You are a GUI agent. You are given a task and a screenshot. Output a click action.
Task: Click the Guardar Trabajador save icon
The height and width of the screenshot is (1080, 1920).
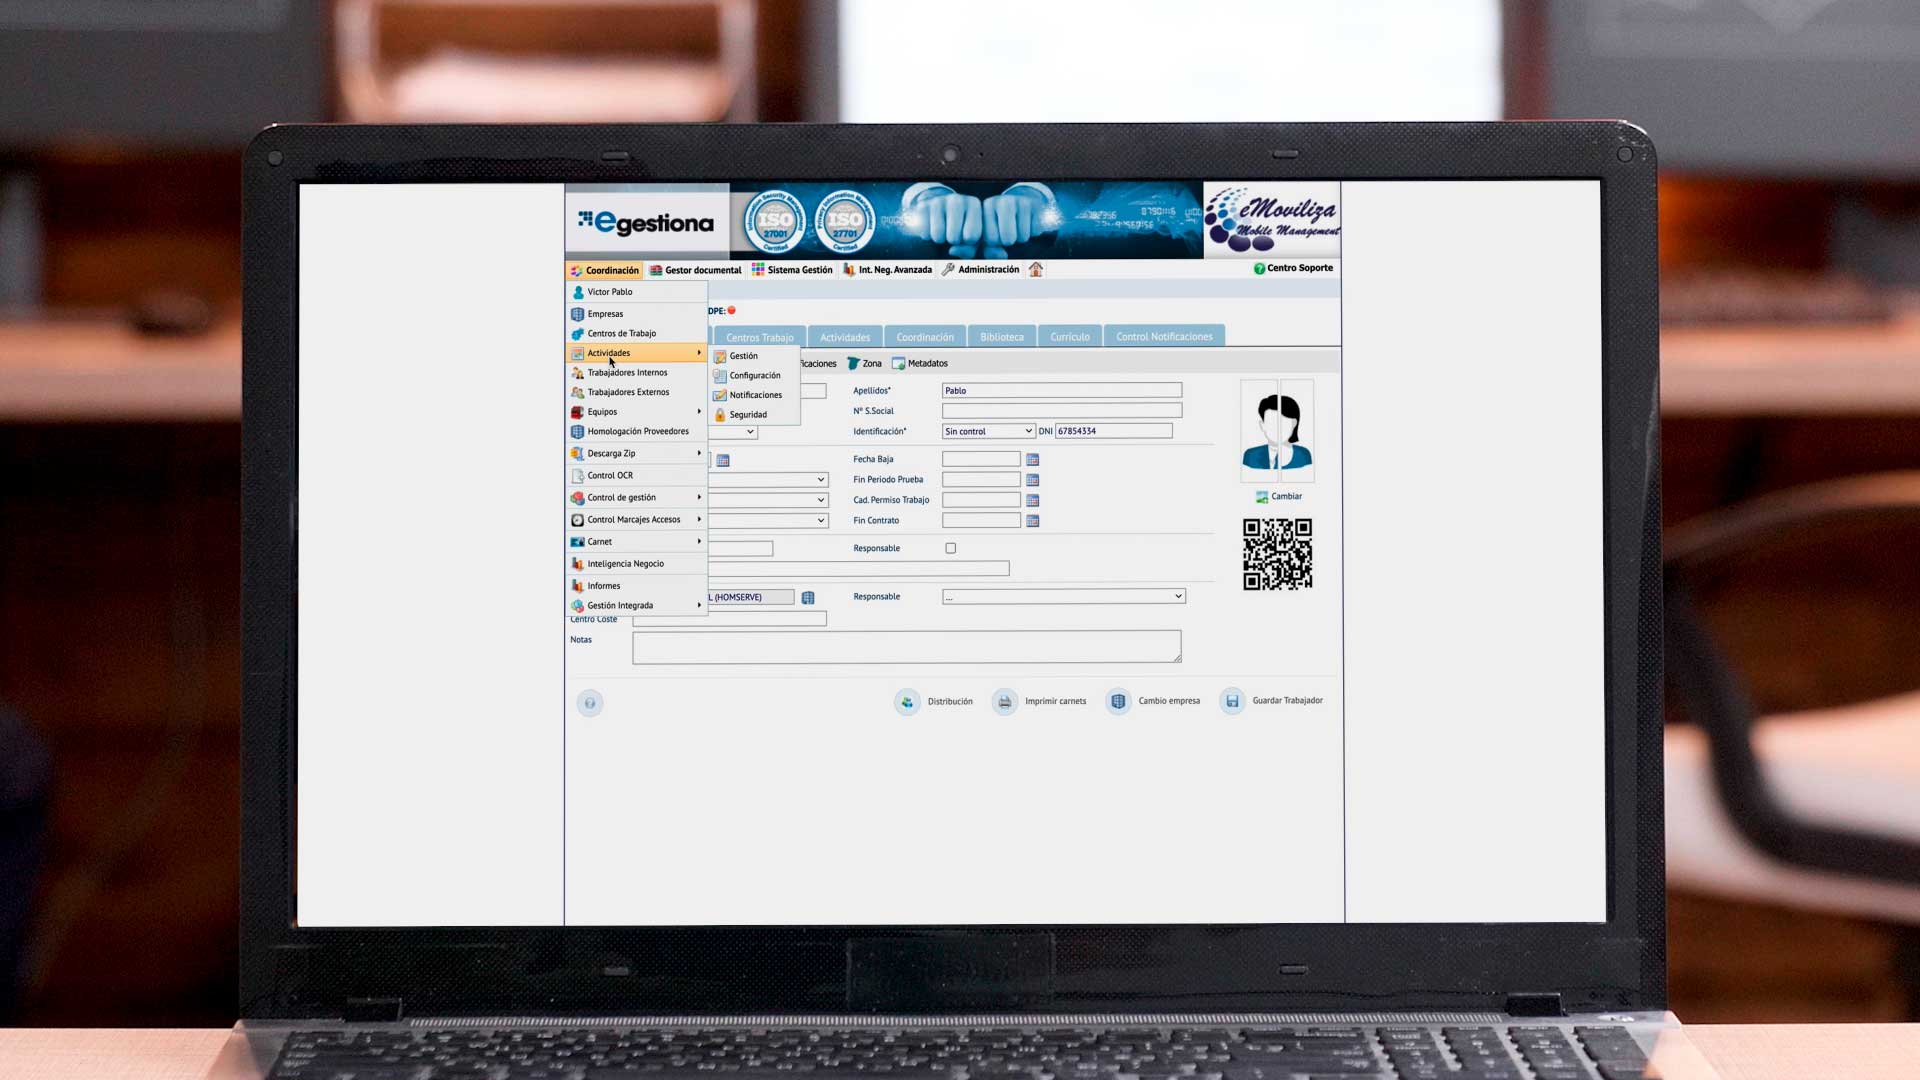click(x=1231, y=701)
